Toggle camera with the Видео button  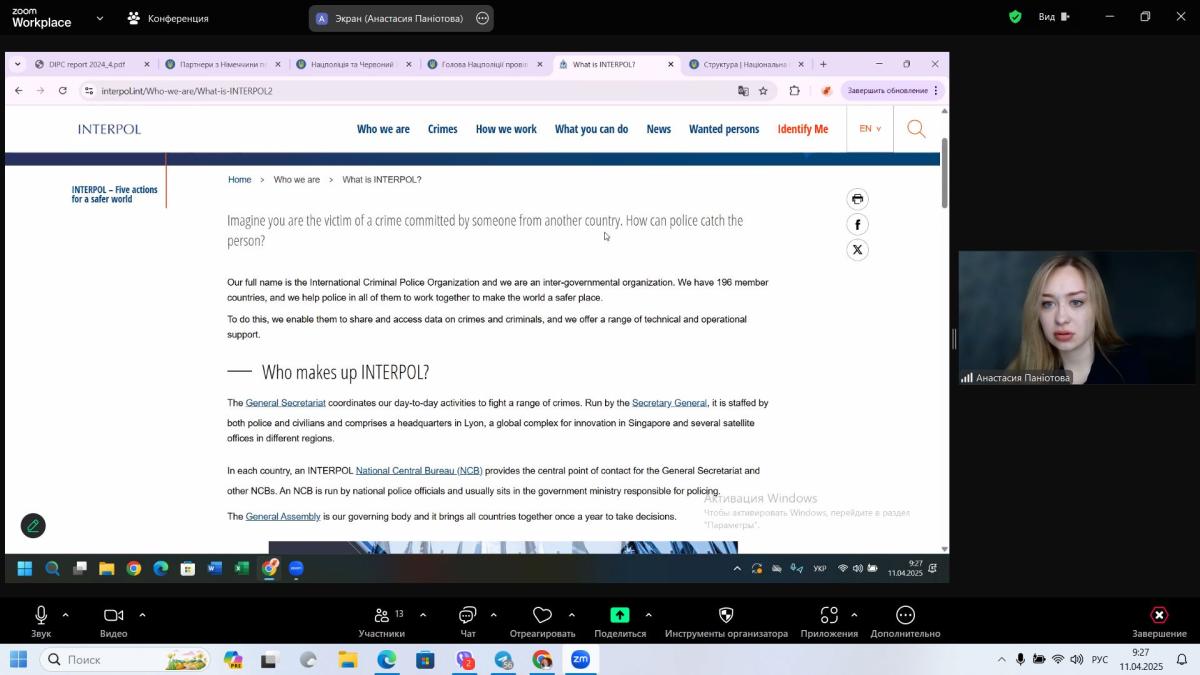(x=113, y=621)
